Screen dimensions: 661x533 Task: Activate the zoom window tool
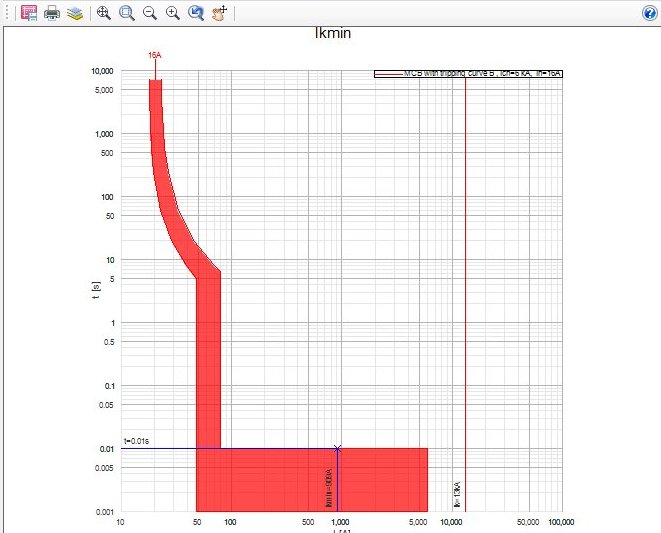(x=127, y=13)
